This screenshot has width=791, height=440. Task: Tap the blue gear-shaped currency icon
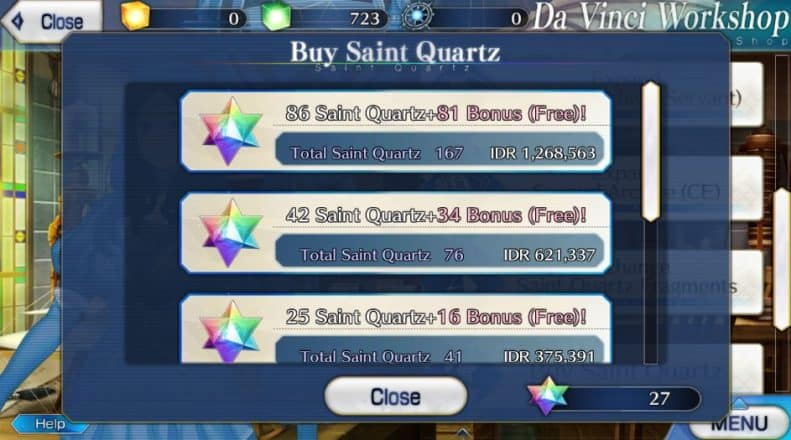click(417, 16)
